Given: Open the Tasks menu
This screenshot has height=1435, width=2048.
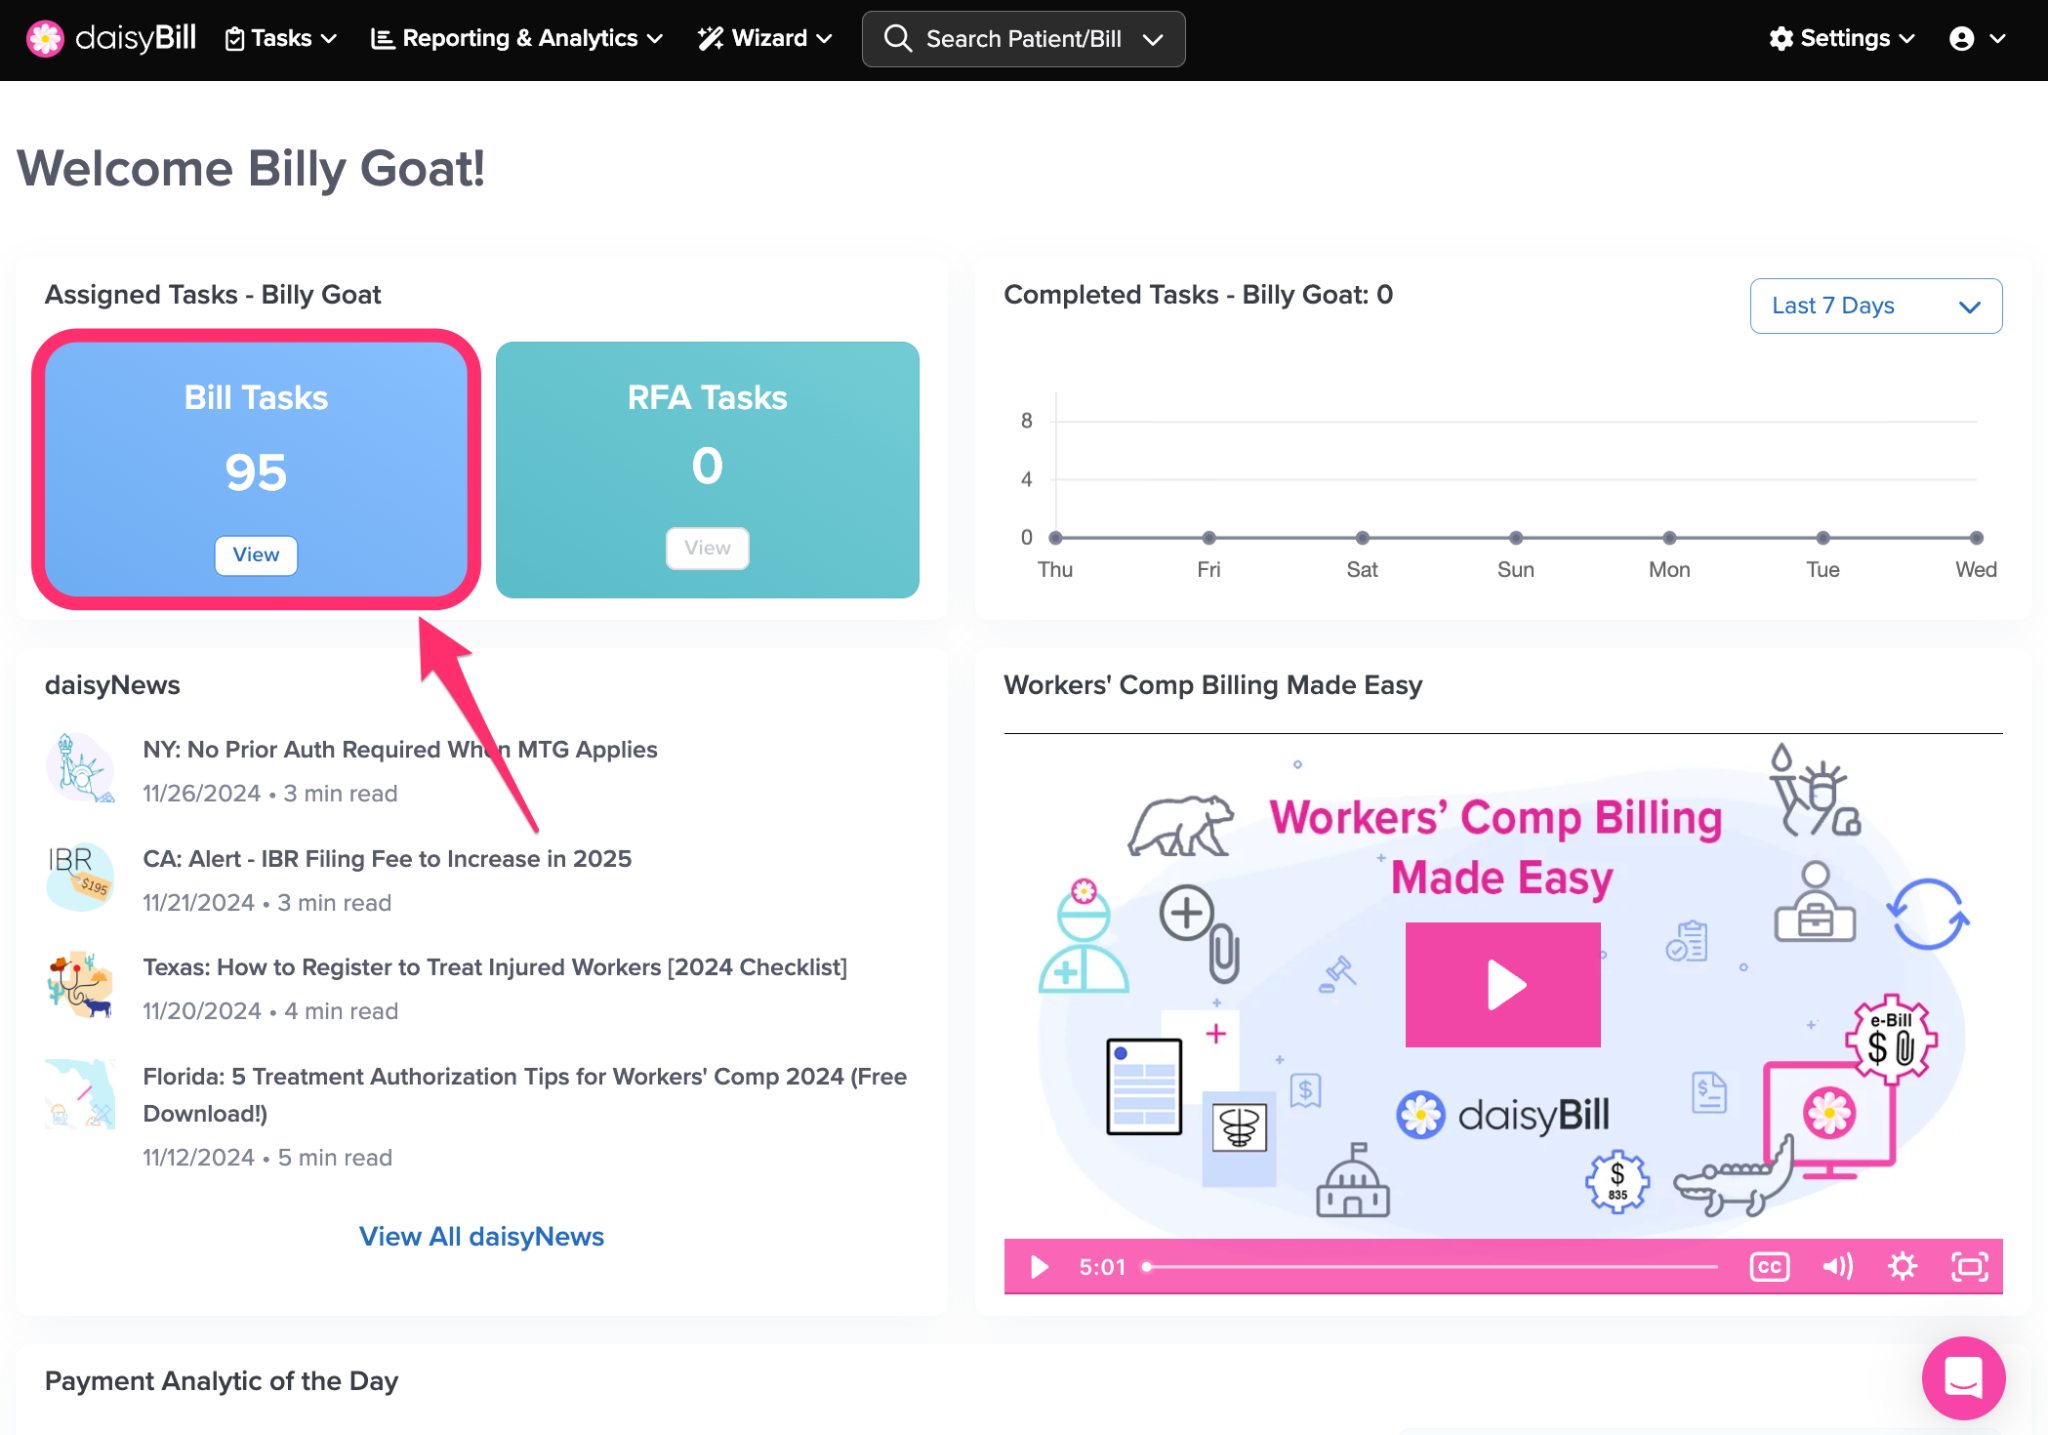Looking at the screenshot, I should click(280, 38).
